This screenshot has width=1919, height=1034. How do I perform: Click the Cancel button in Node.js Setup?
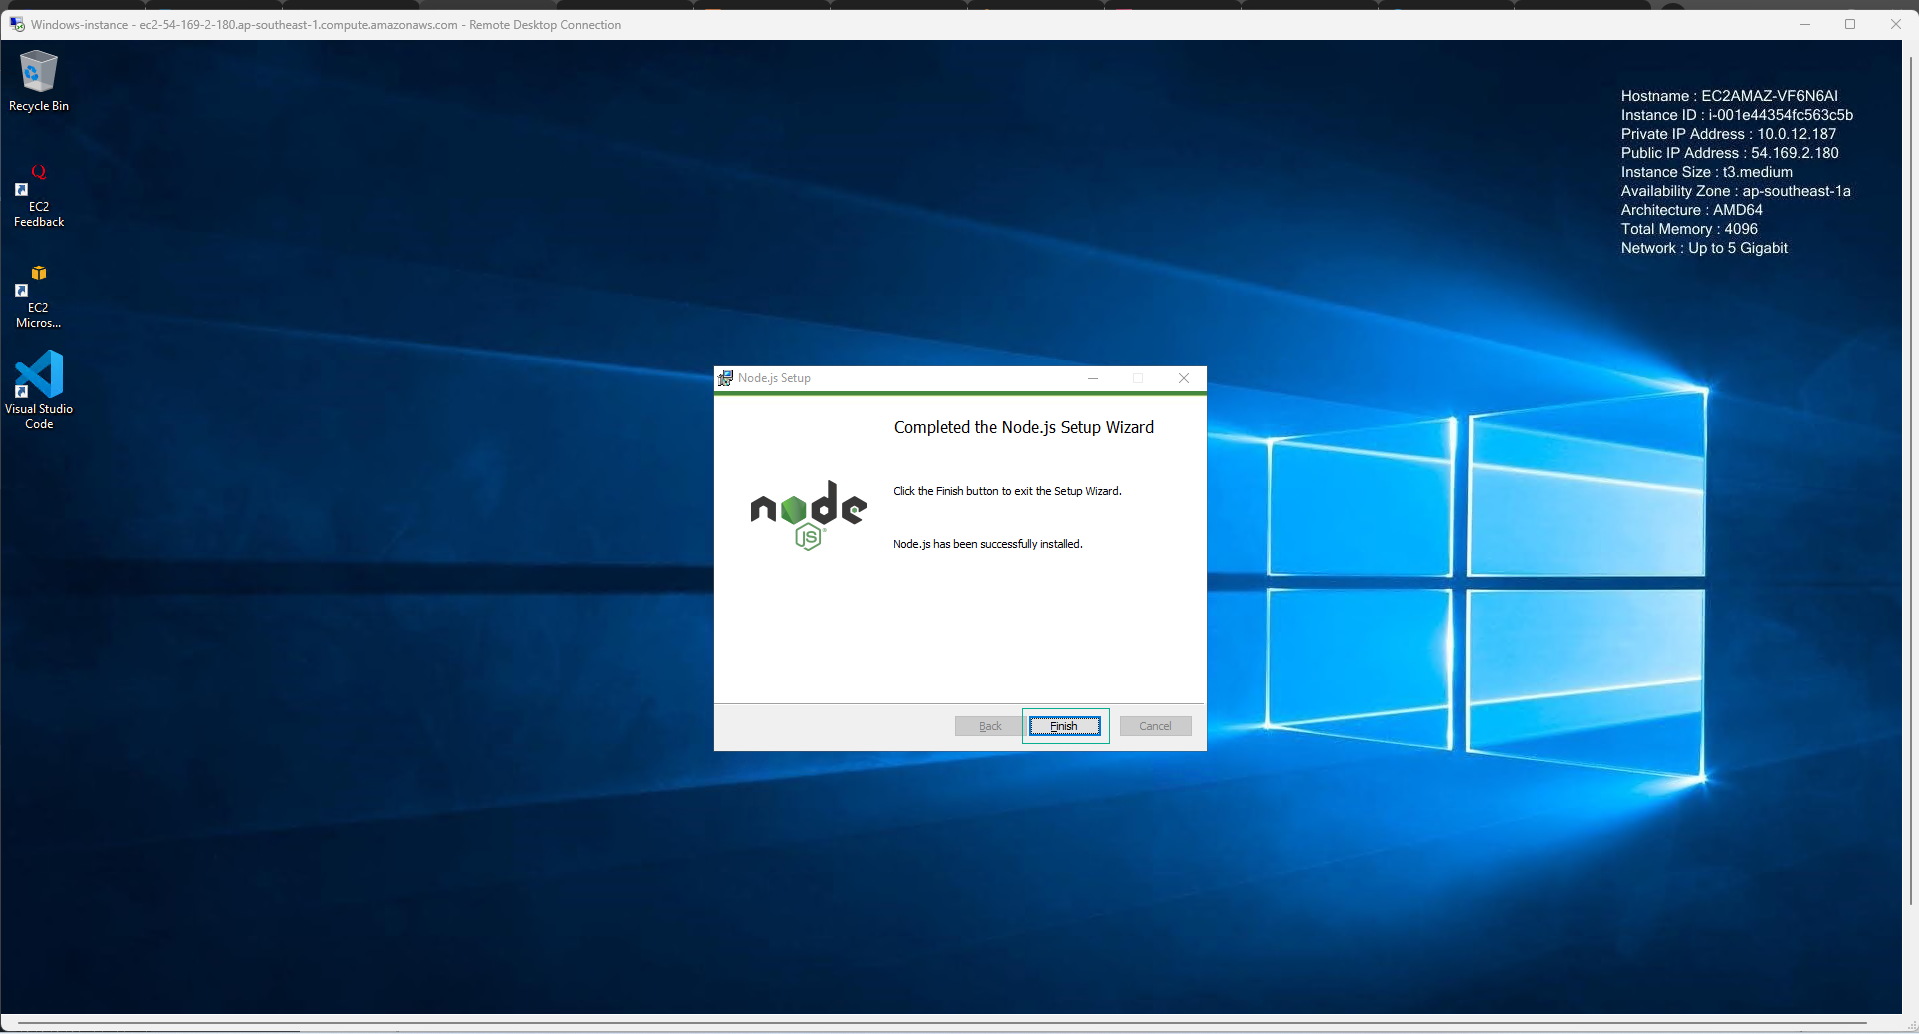pos(1155,726)
